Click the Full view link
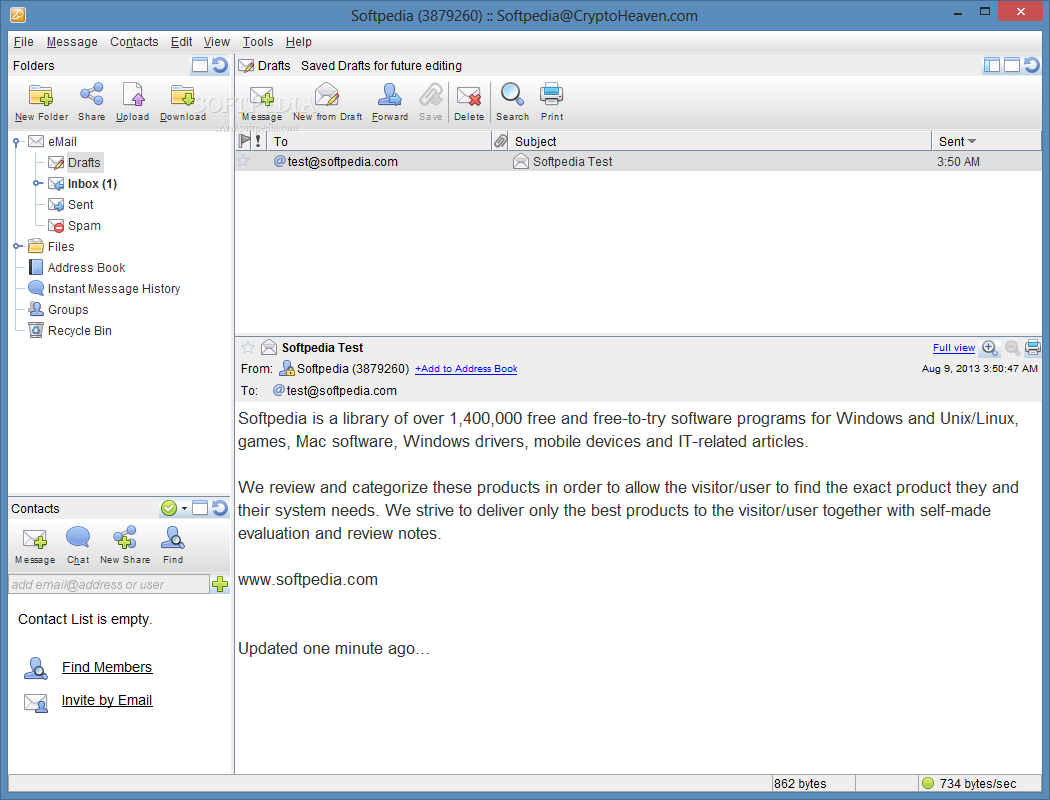 (x=954, y=347)
